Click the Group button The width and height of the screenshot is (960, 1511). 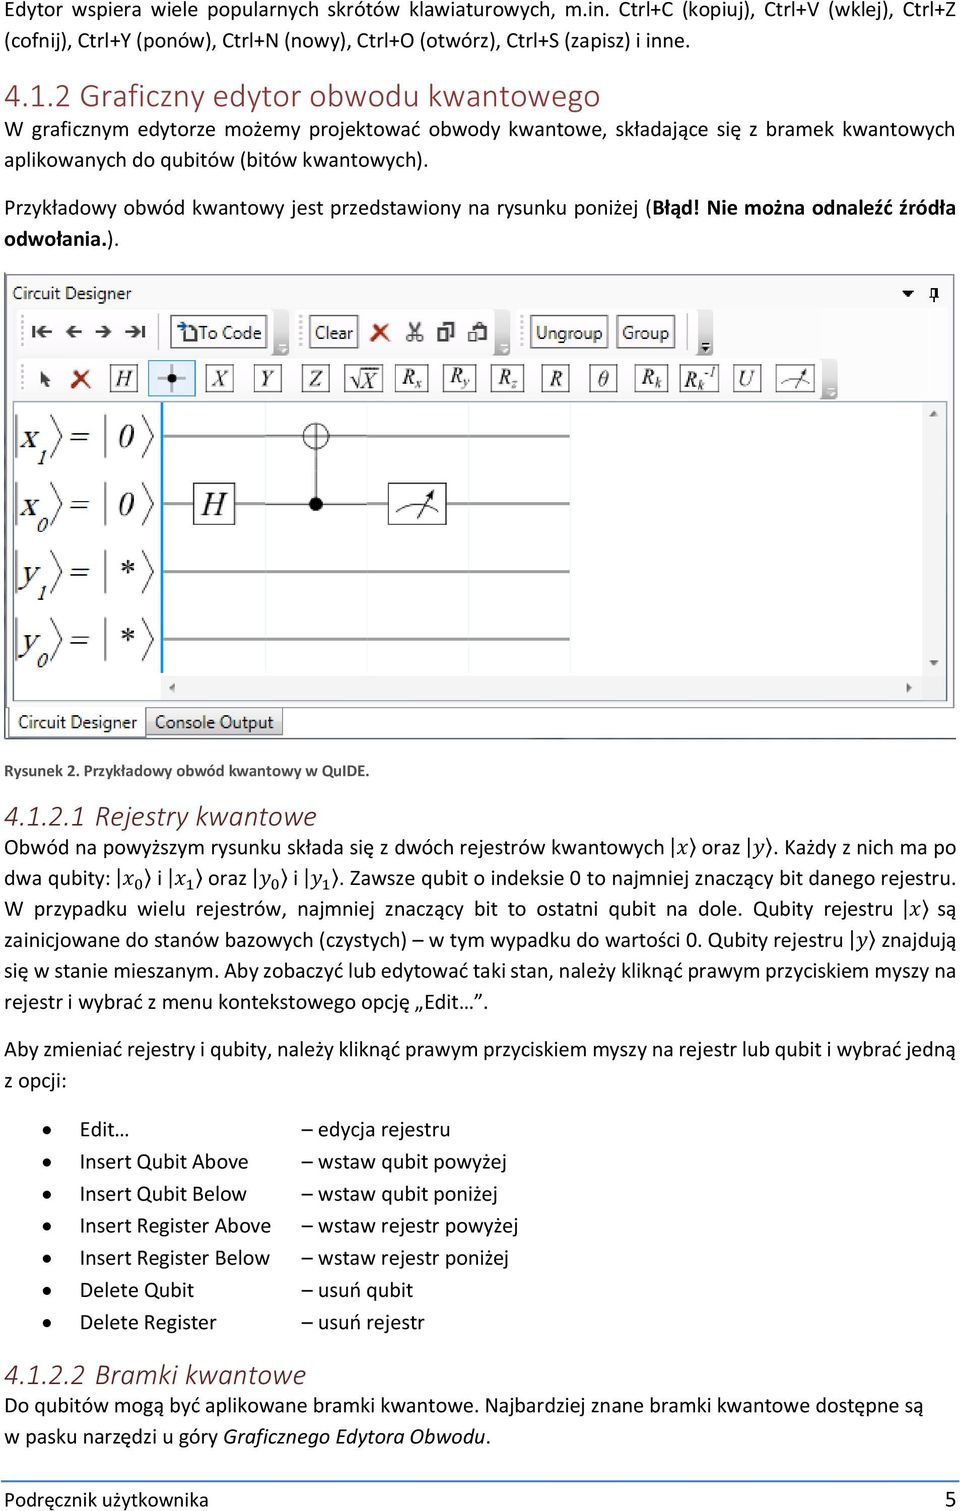[x=645, y=332]
